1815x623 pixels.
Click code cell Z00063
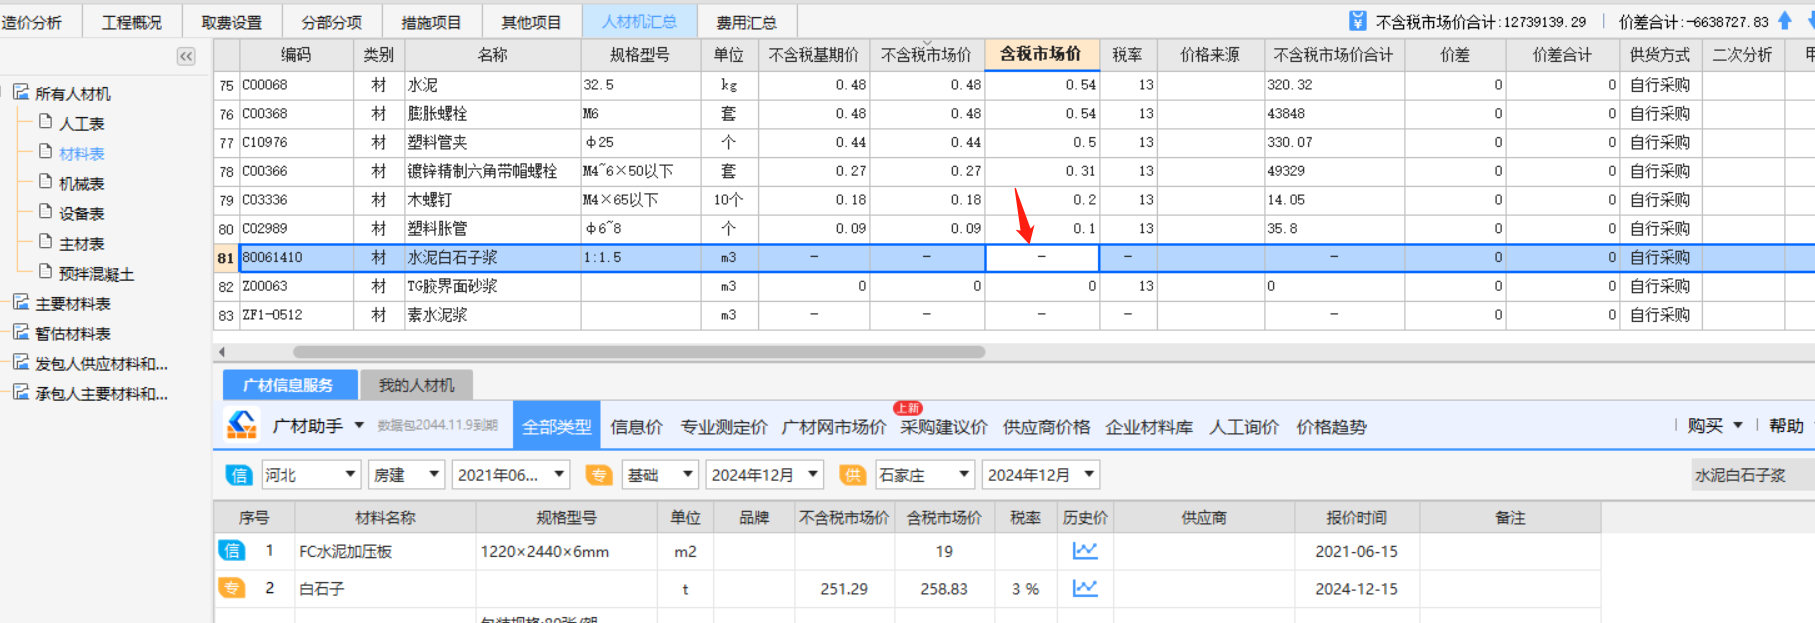pos(297,286)
